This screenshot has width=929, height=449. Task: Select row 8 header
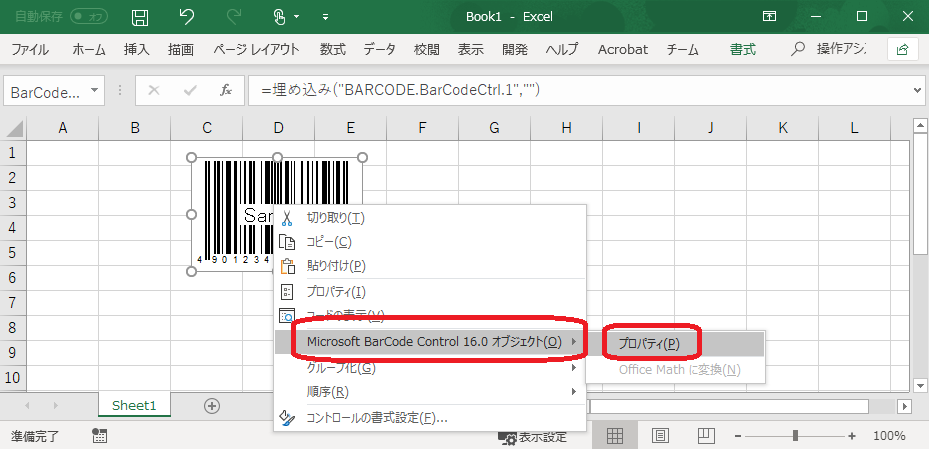12,328
